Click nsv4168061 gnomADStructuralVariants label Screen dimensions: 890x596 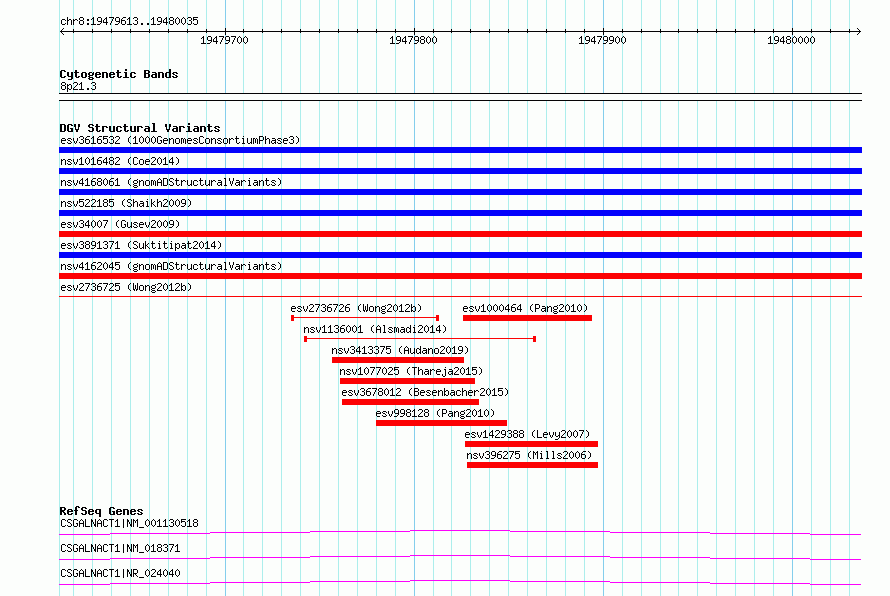coord(171,182)
